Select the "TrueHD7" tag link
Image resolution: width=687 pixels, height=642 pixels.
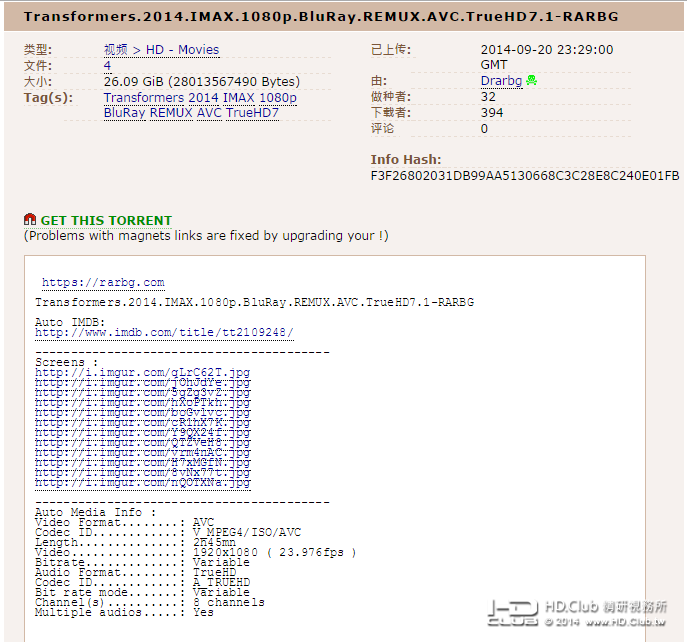click(252, 113)
